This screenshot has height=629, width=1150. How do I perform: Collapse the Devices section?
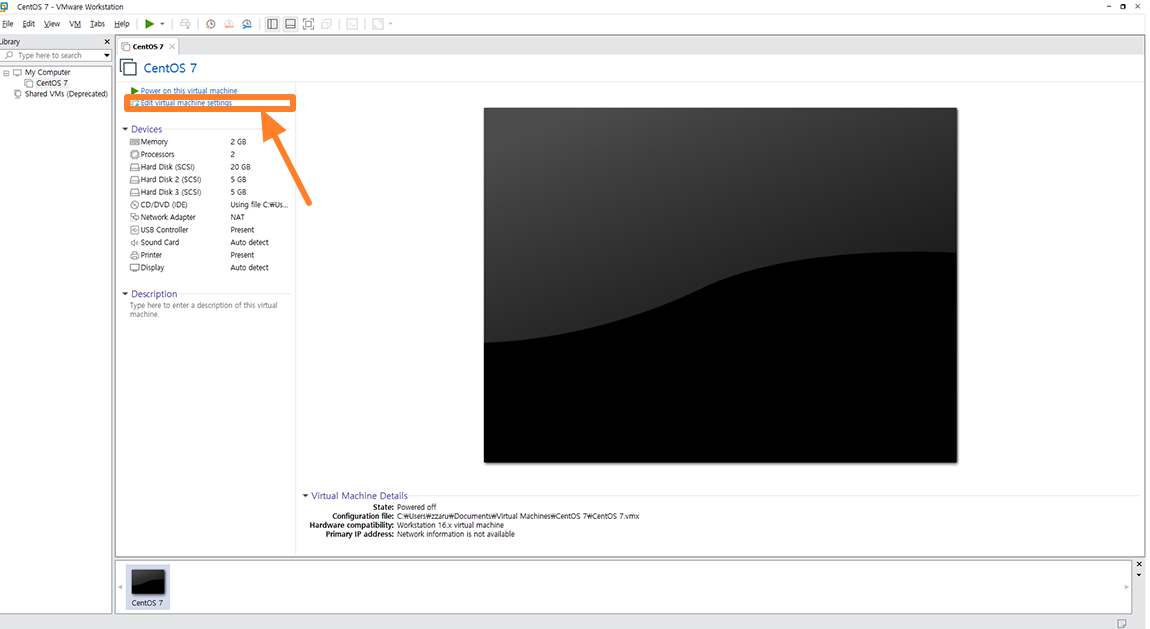tap(125, 129)
